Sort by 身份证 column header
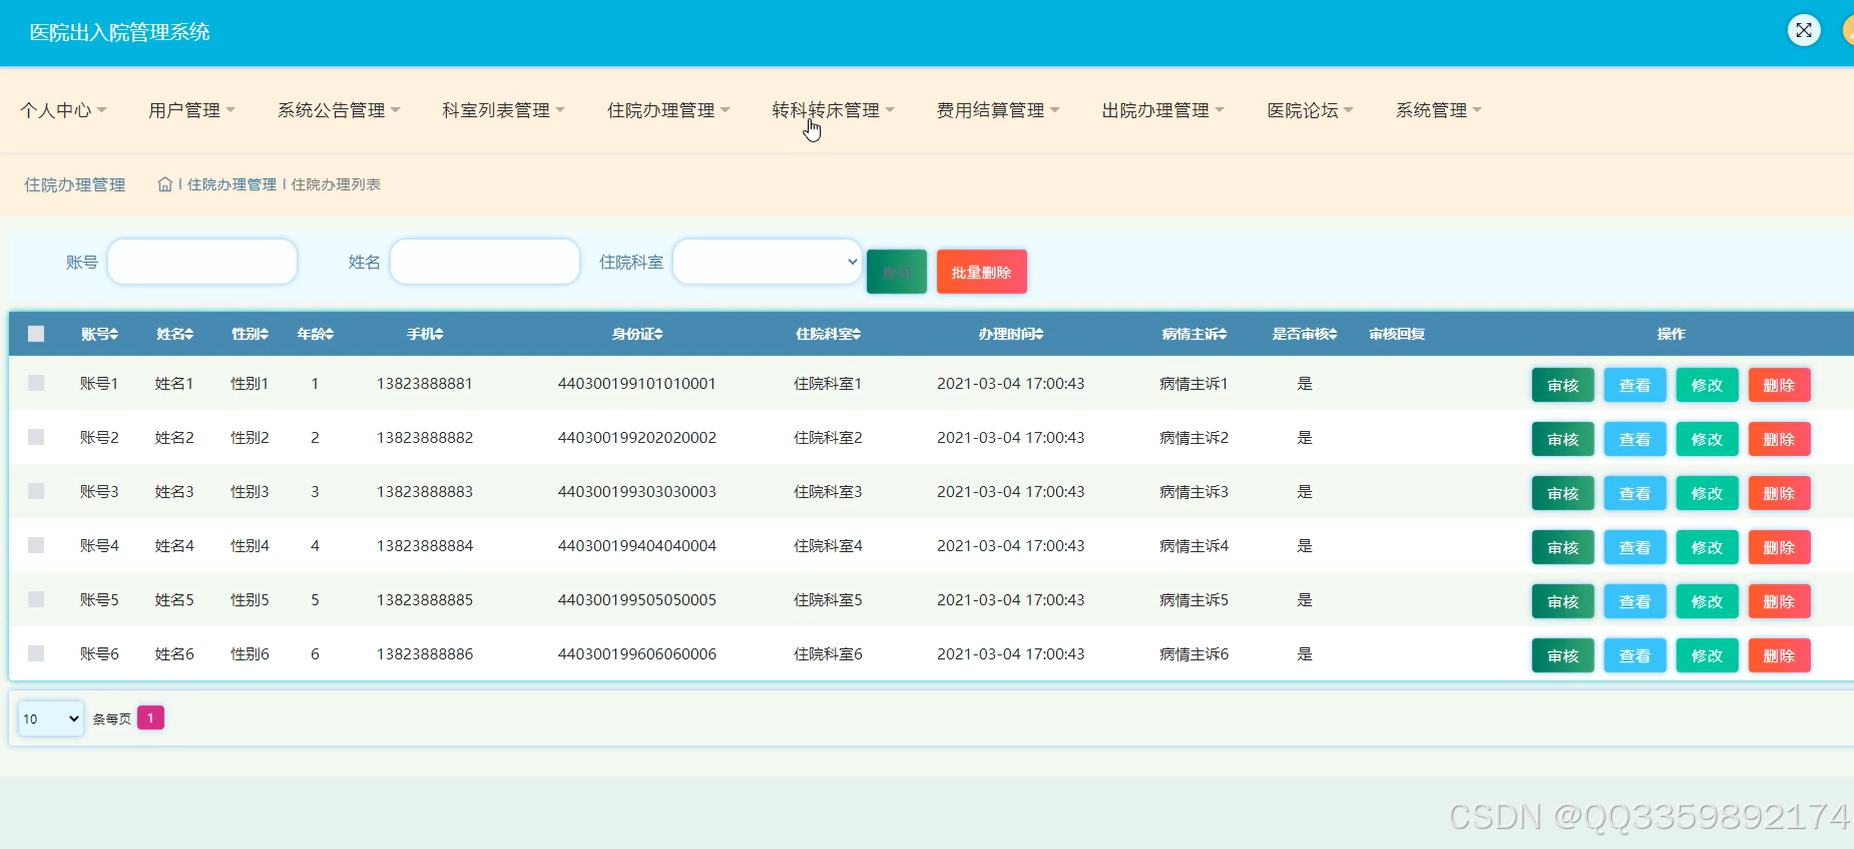The height and width of the screenshot is (849, 1854). point(637,334)
